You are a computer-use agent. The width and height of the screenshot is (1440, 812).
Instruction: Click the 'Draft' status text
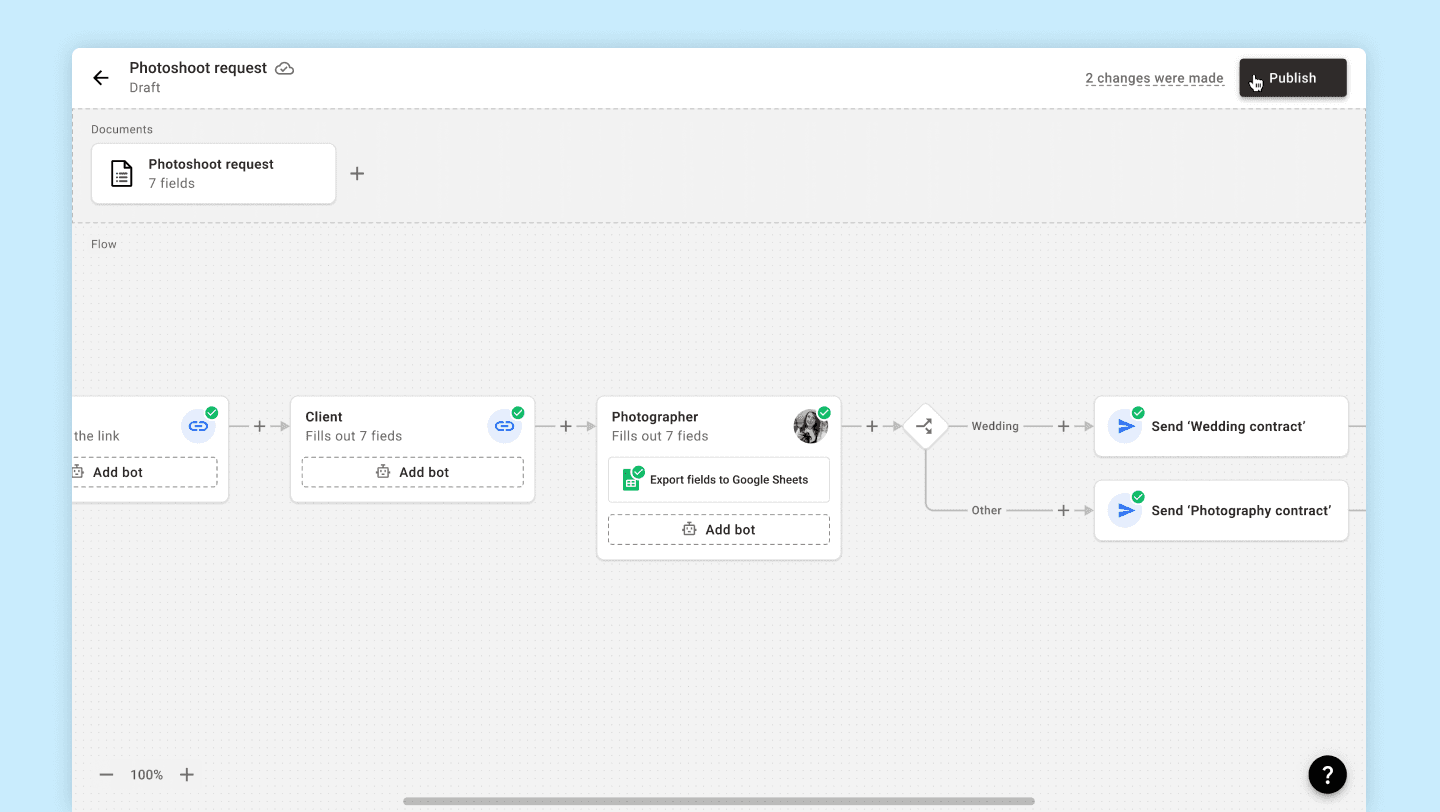145,88
